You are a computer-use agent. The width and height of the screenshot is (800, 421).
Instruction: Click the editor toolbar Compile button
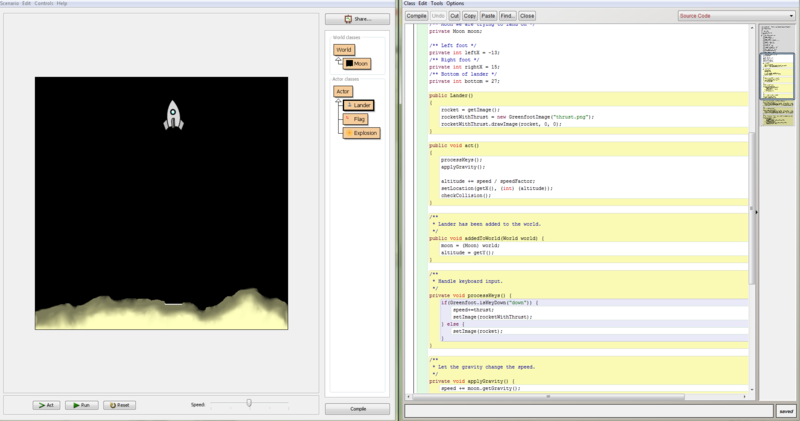[x=416, y=16]
